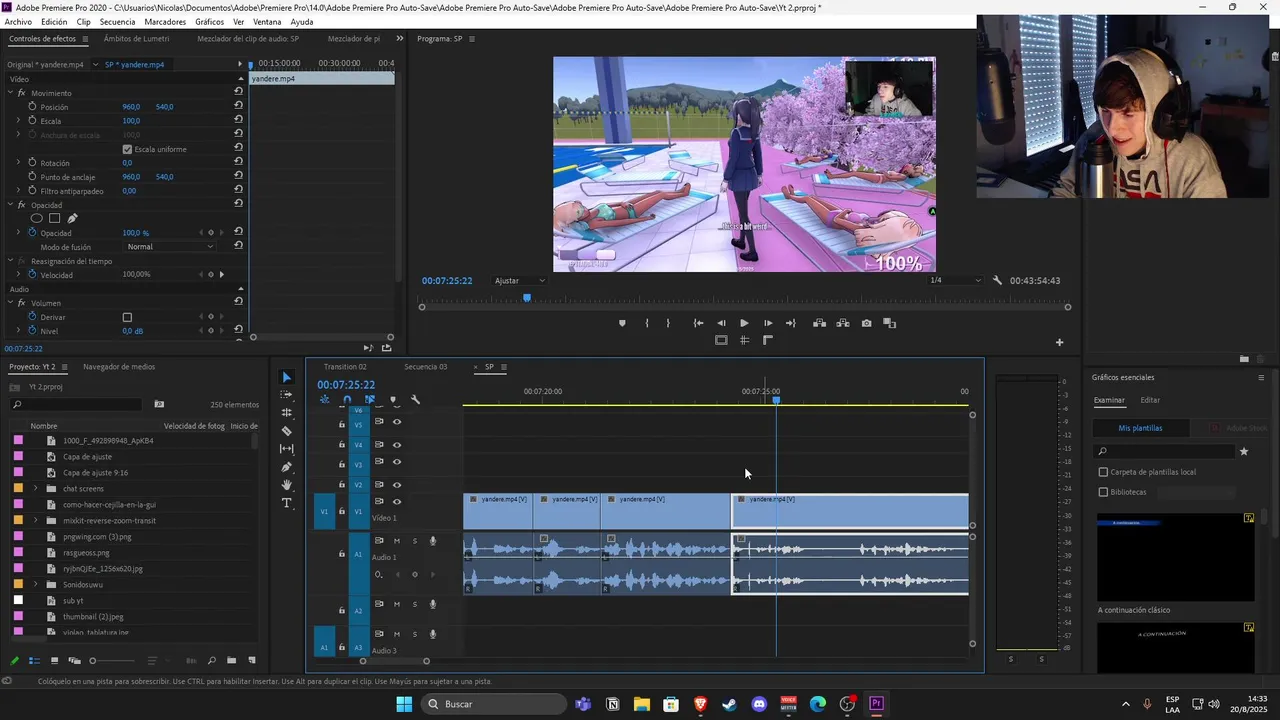Viewport: 1280px width, 720px height.
Task: Select the Track Select Forward tool
Action: (x=287, y=395)
